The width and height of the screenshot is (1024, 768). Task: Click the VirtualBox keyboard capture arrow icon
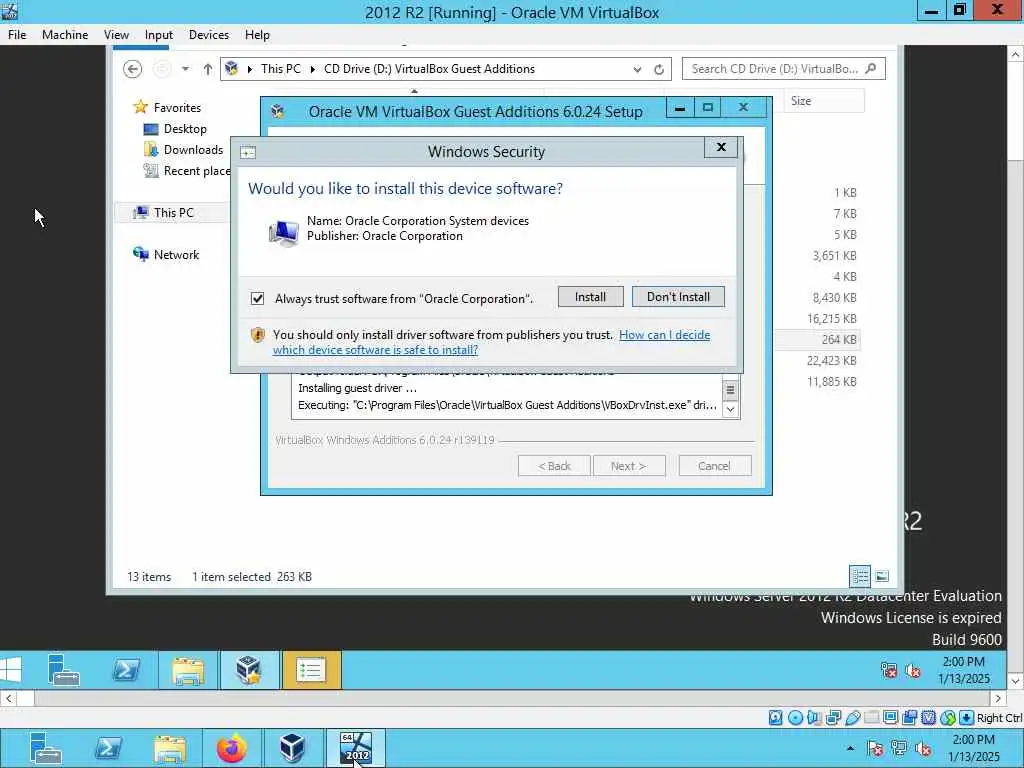(967, 718)
